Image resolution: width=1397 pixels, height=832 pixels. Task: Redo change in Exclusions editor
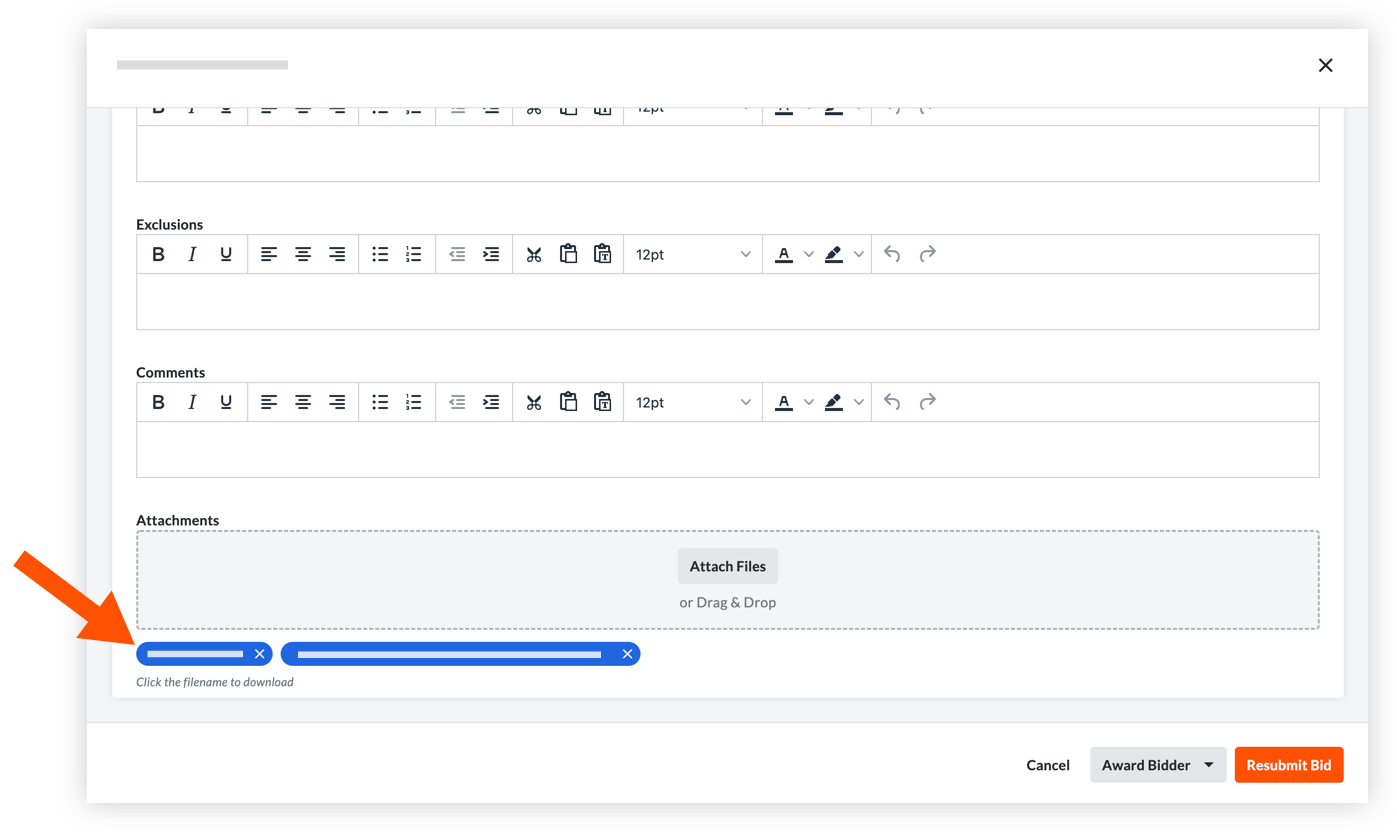927,254
